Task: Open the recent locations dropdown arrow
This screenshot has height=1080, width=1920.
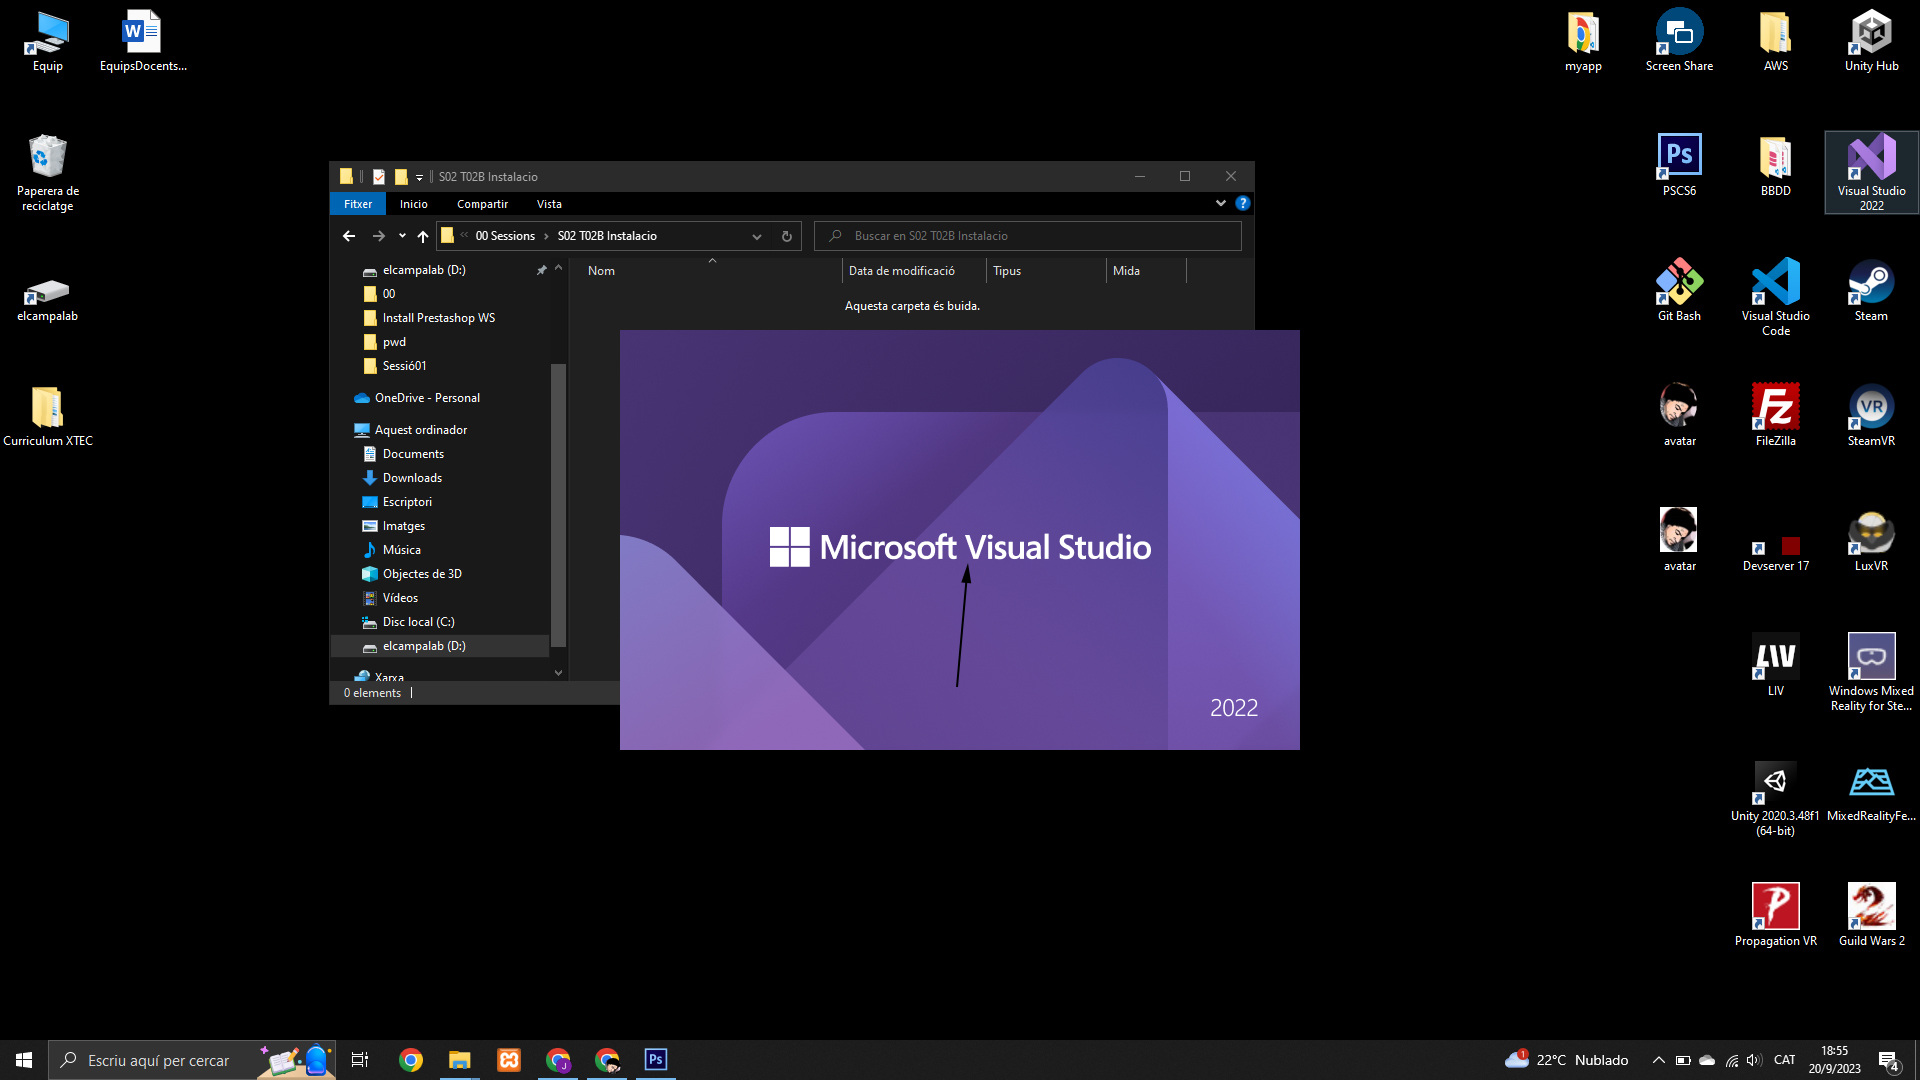Action: pos(402,236)
